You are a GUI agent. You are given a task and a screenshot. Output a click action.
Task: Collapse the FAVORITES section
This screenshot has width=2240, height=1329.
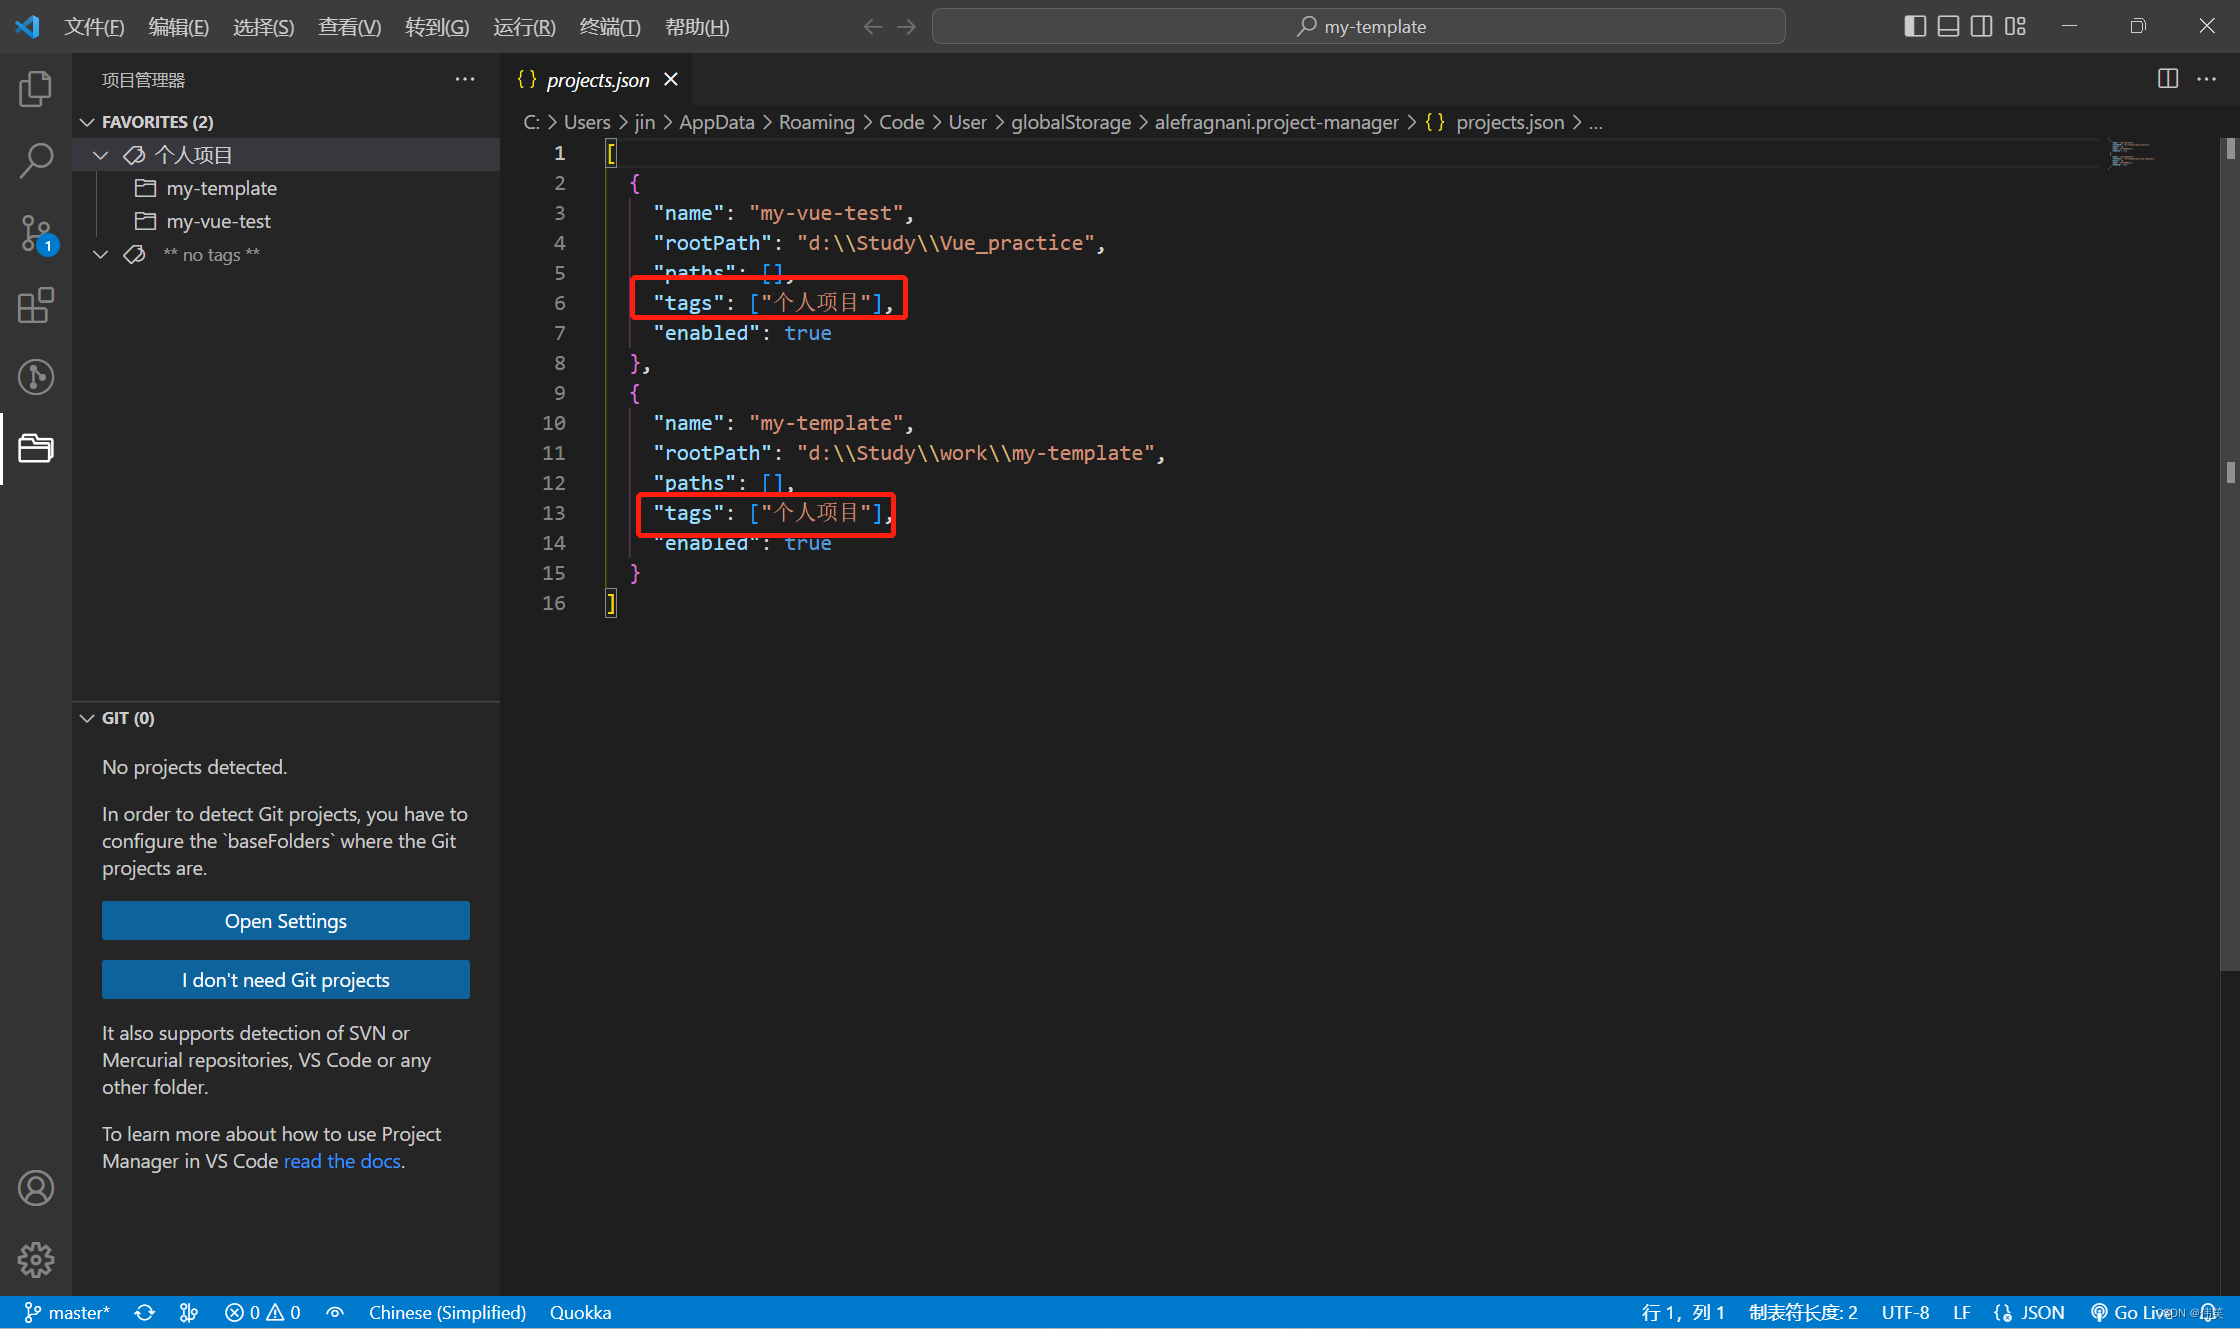88,122
